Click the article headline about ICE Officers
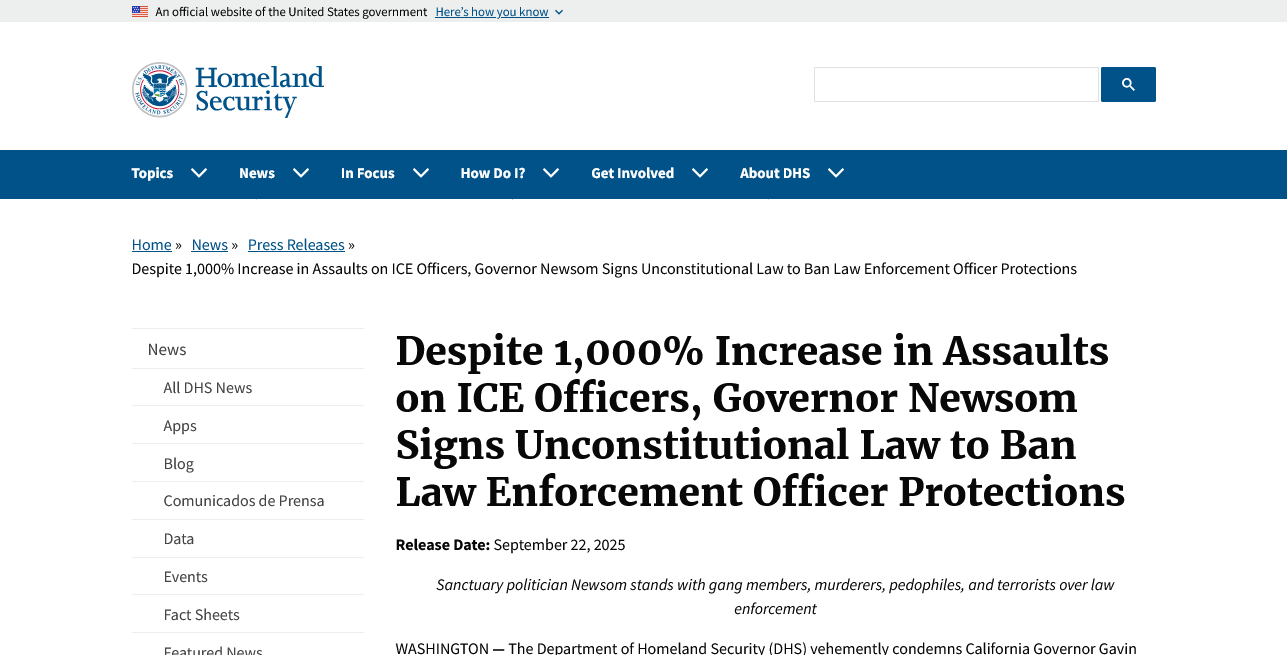 pyautogui.click(x=760, y=421)
